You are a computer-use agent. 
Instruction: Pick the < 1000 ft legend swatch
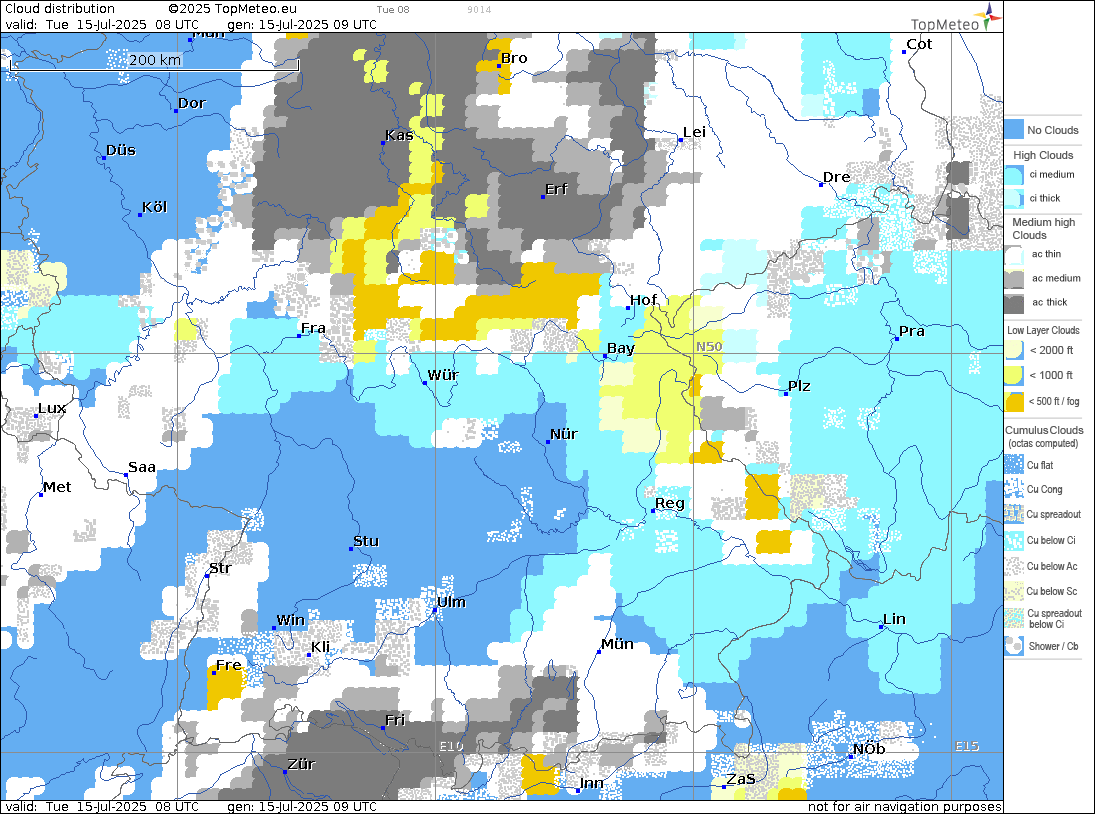(1014, 376)
